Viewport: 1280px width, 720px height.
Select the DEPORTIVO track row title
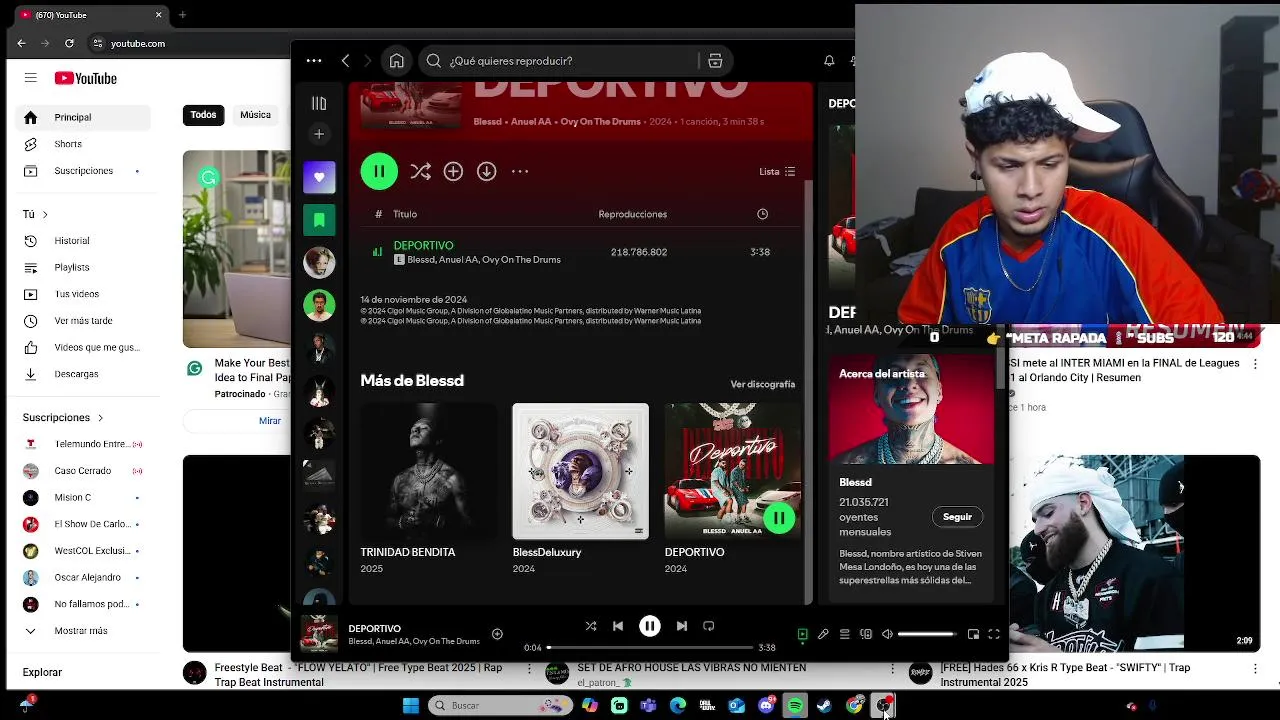423,245
